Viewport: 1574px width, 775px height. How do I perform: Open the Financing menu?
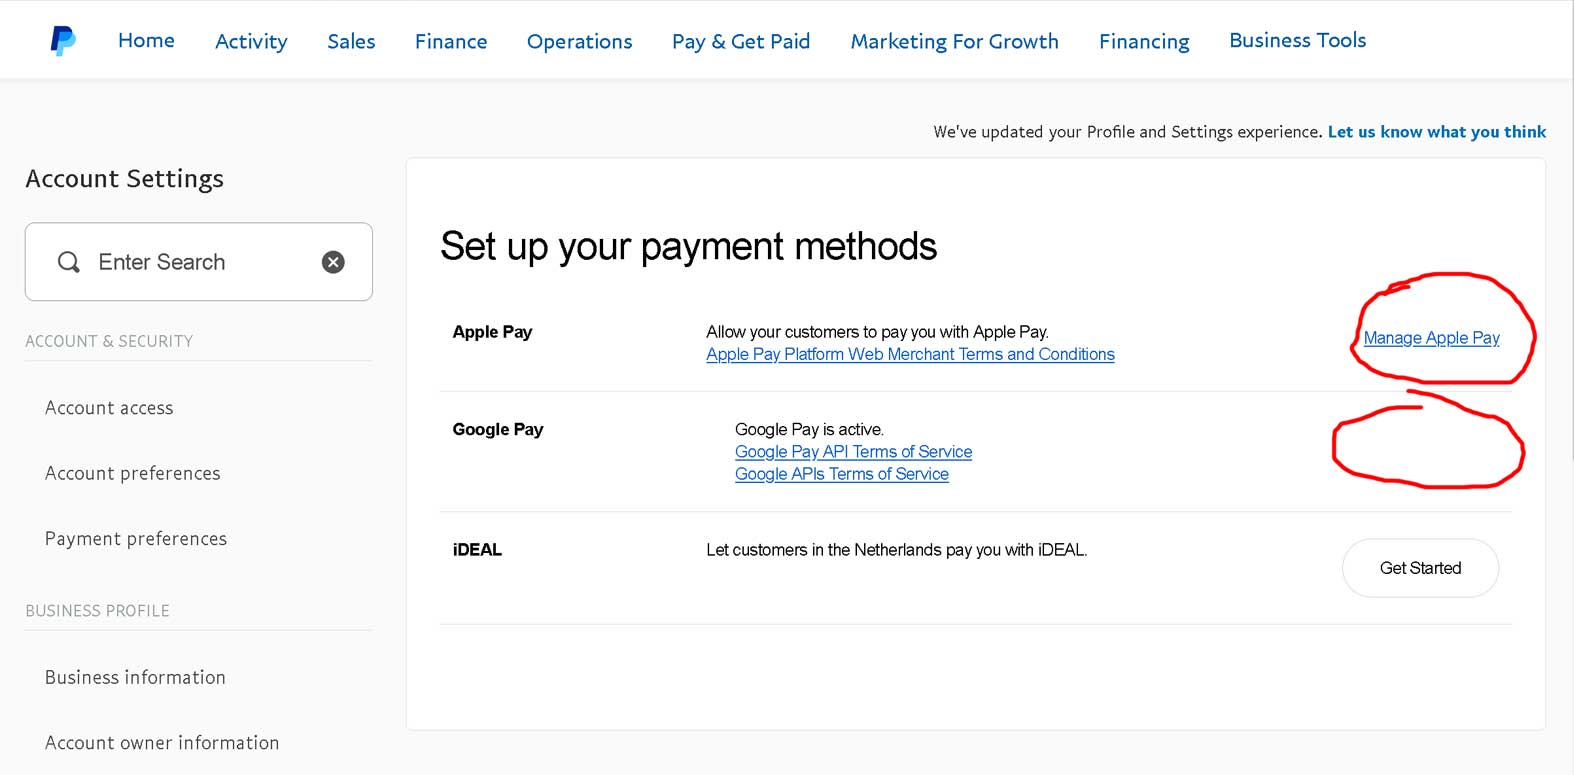[1144, 41]
